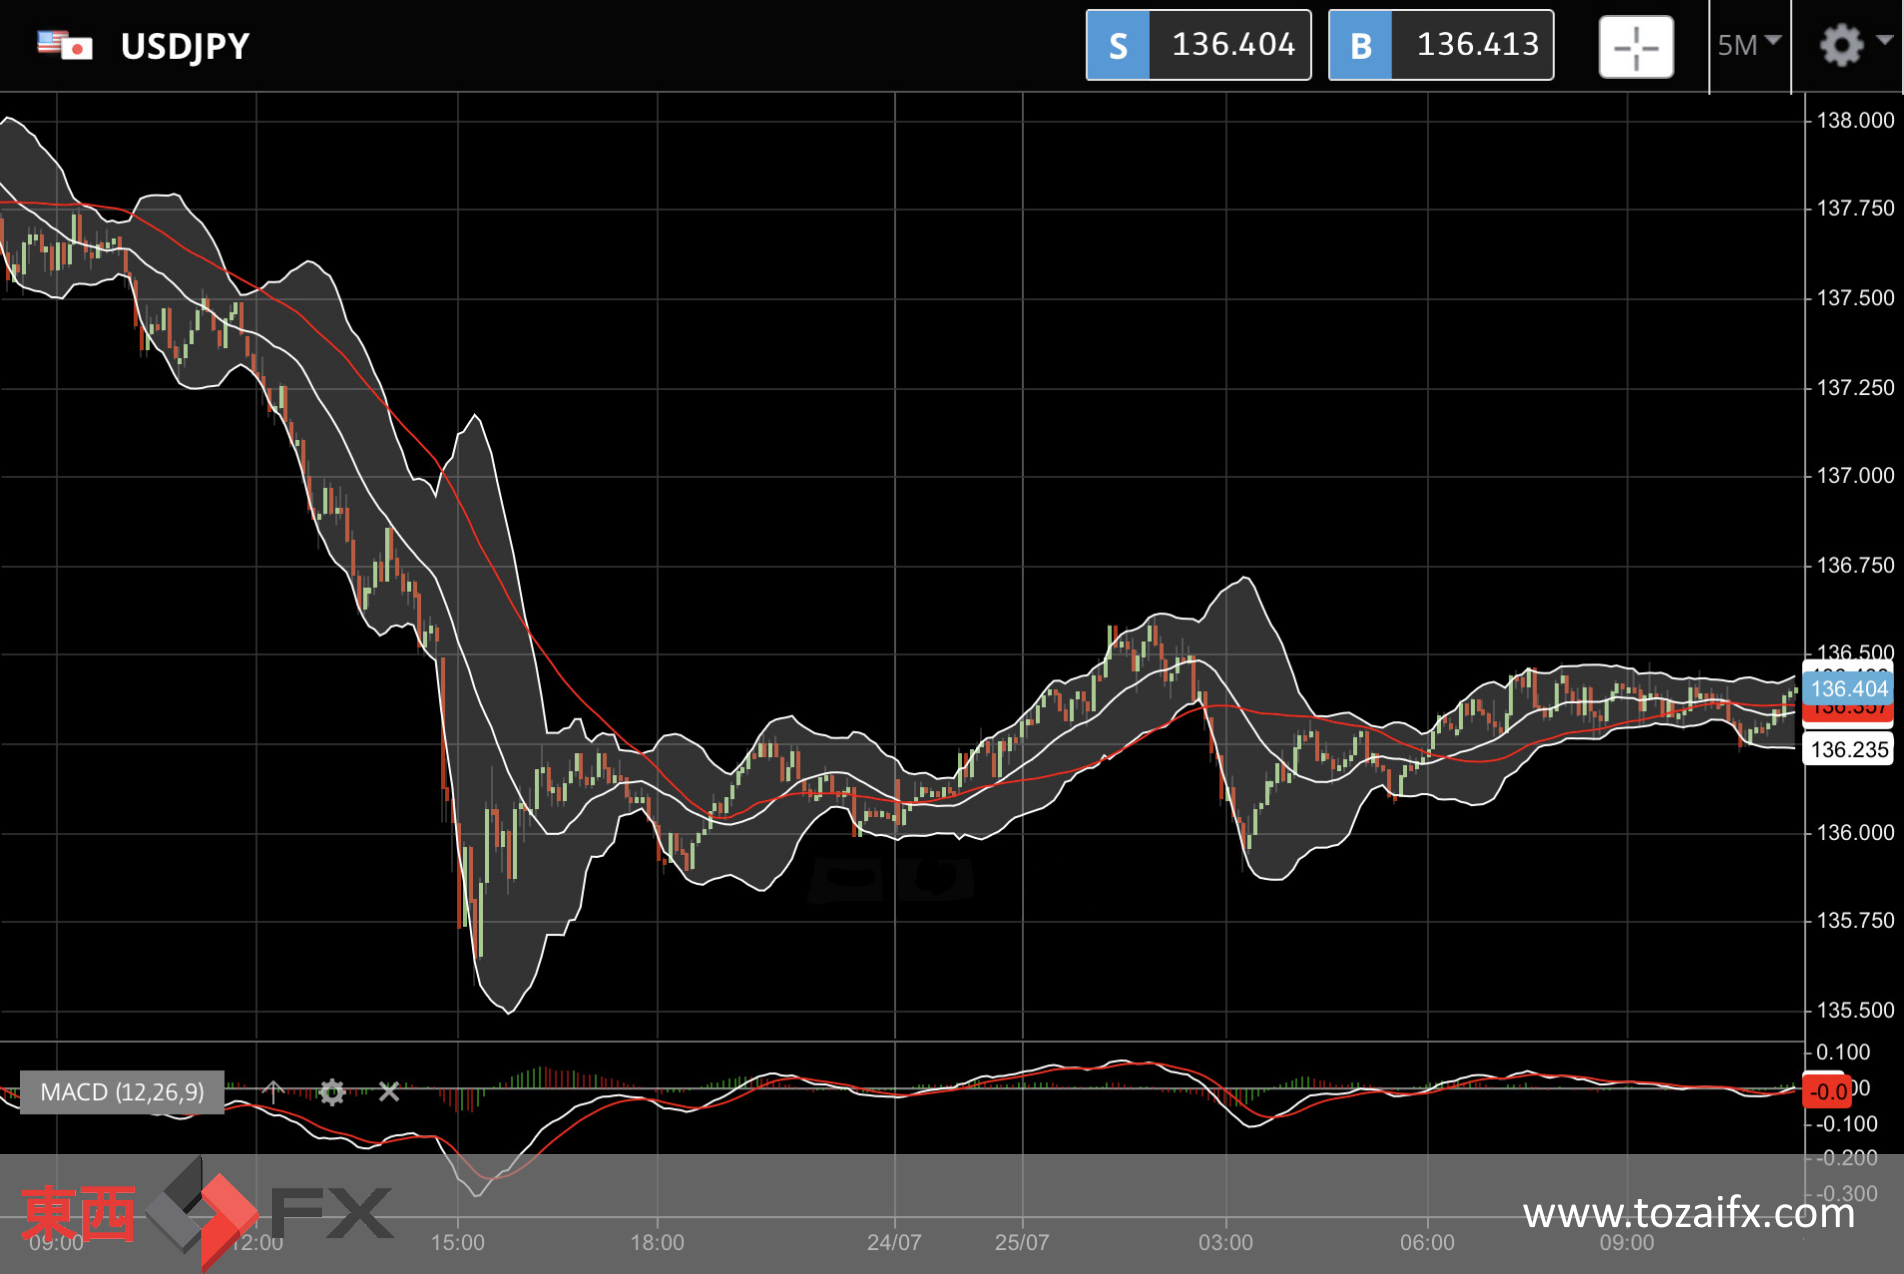Click the 0.100 MACD scale label

pyautogui.click(x=1843, y=1052)
